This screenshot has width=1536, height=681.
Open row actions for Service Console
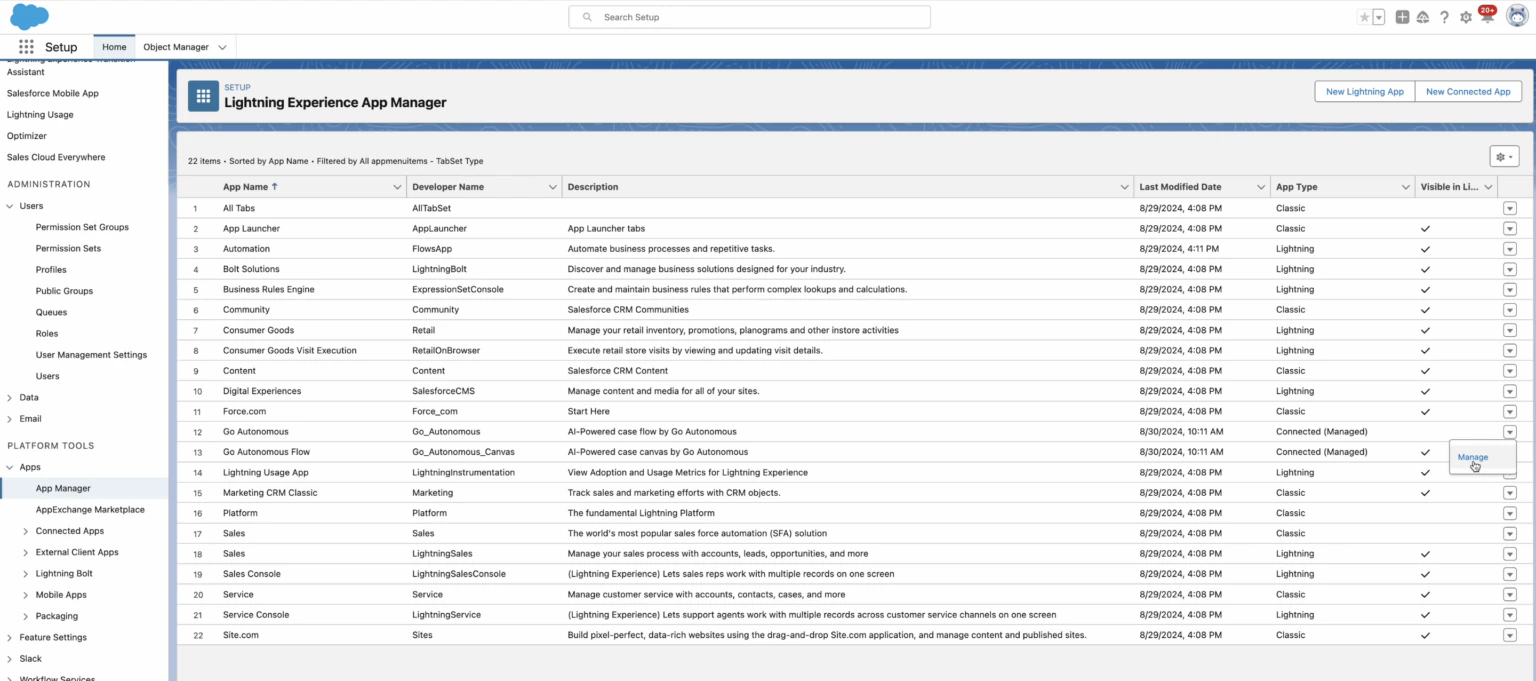click(x=1509, y=615)
